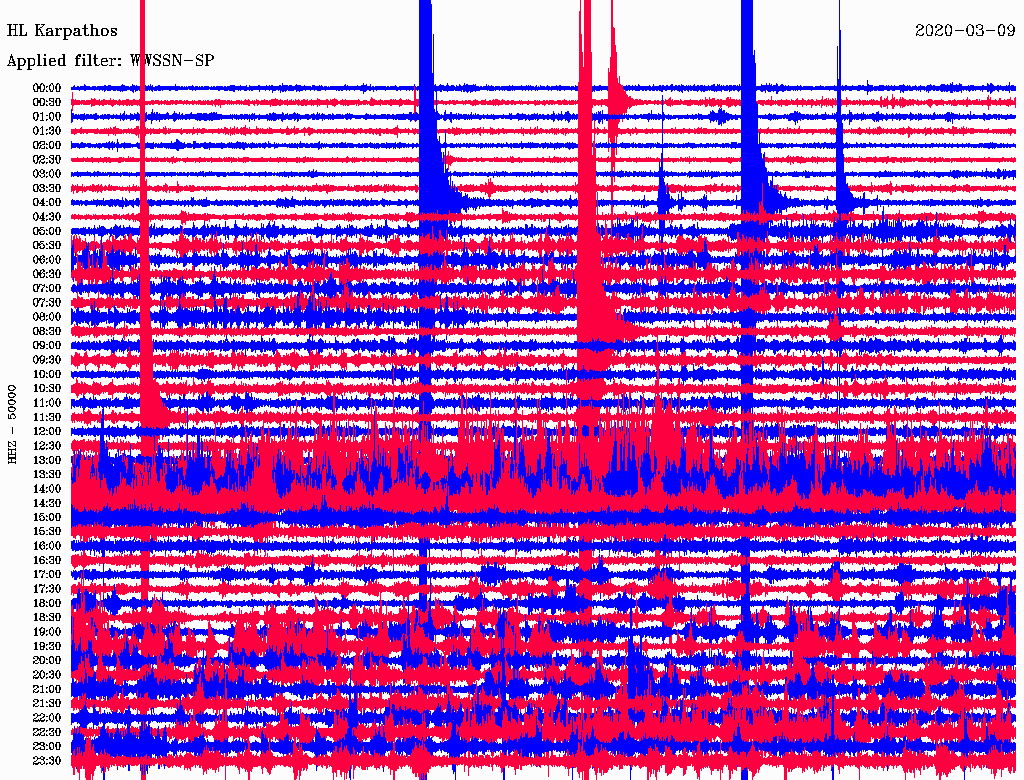This screenshot has width=1024, height=780.
Task: Click the 02:00 time label
Action: (x=47, y=145)
